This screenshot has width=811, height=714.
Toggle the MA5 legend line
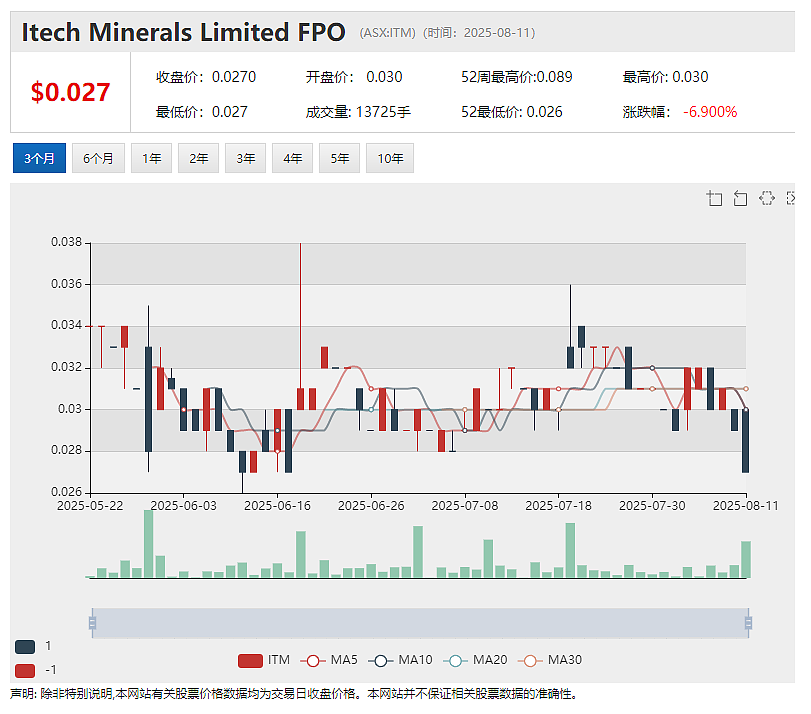tap(313, 661)
